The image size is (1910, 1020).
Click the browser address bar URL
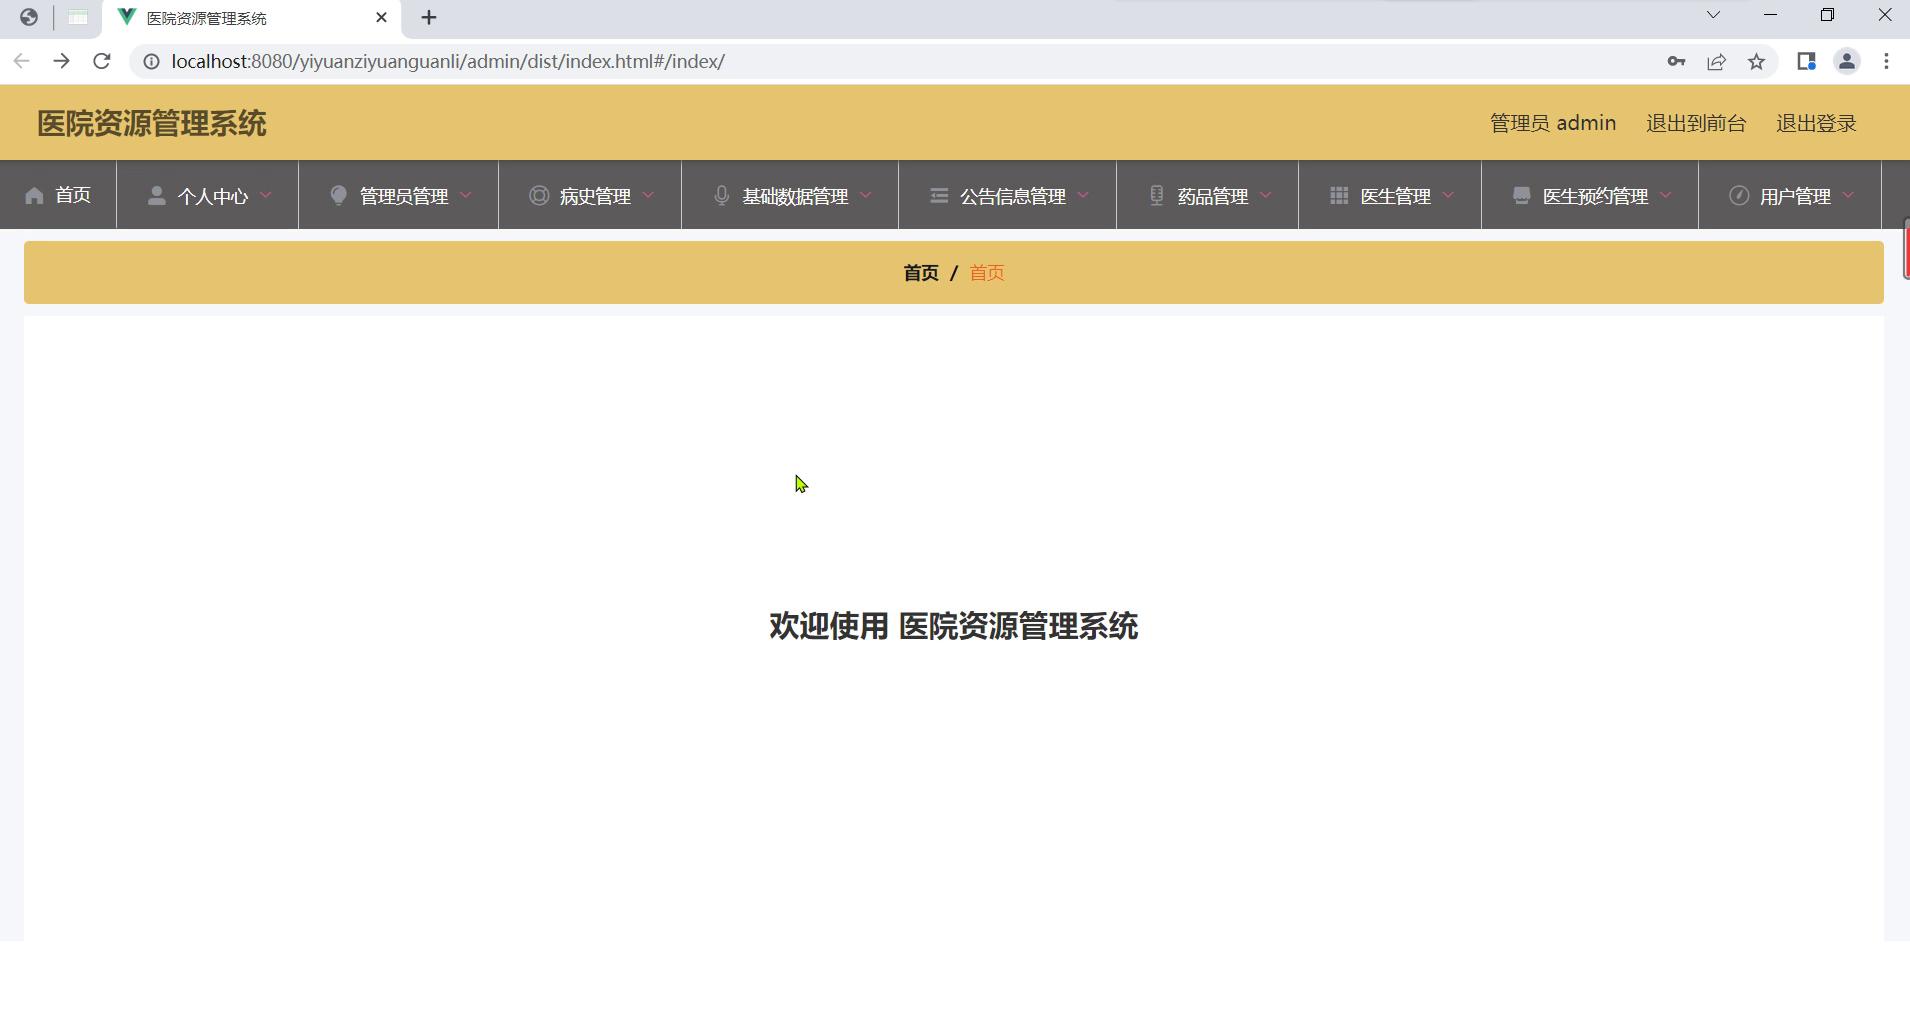448,62
